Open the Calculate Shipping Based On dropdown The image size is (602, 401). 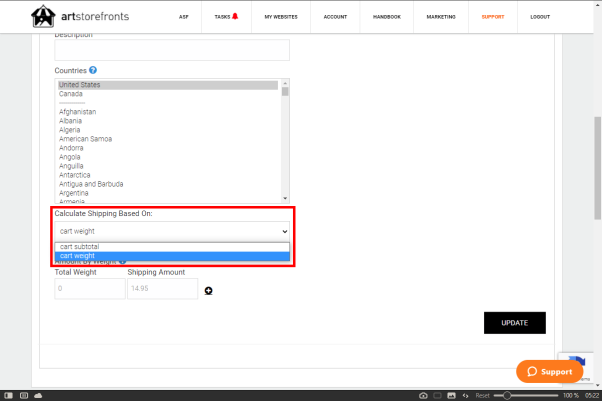[x=172, y=231]
